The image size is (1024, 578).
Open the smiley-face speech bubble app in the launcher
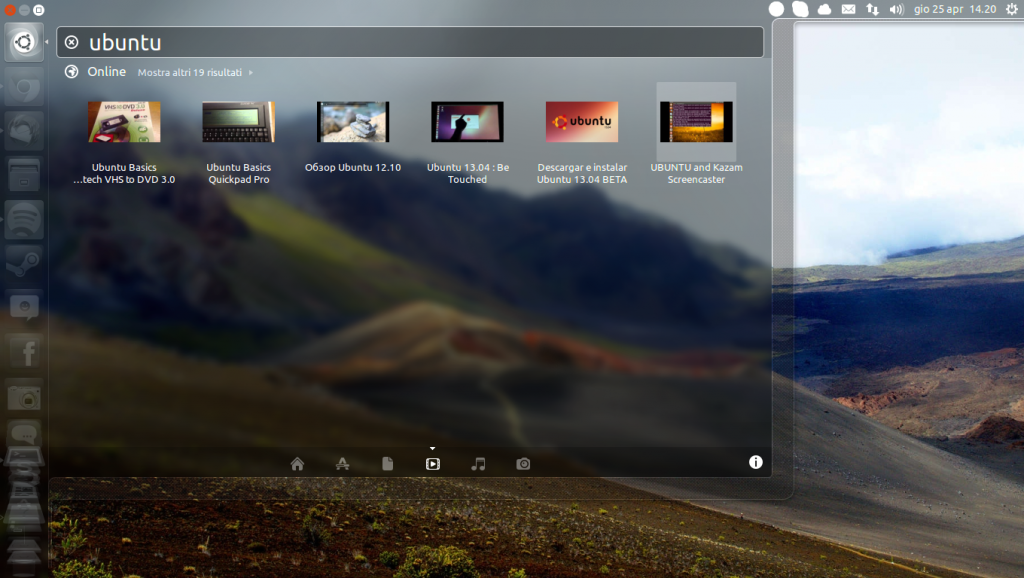point(24,308)
